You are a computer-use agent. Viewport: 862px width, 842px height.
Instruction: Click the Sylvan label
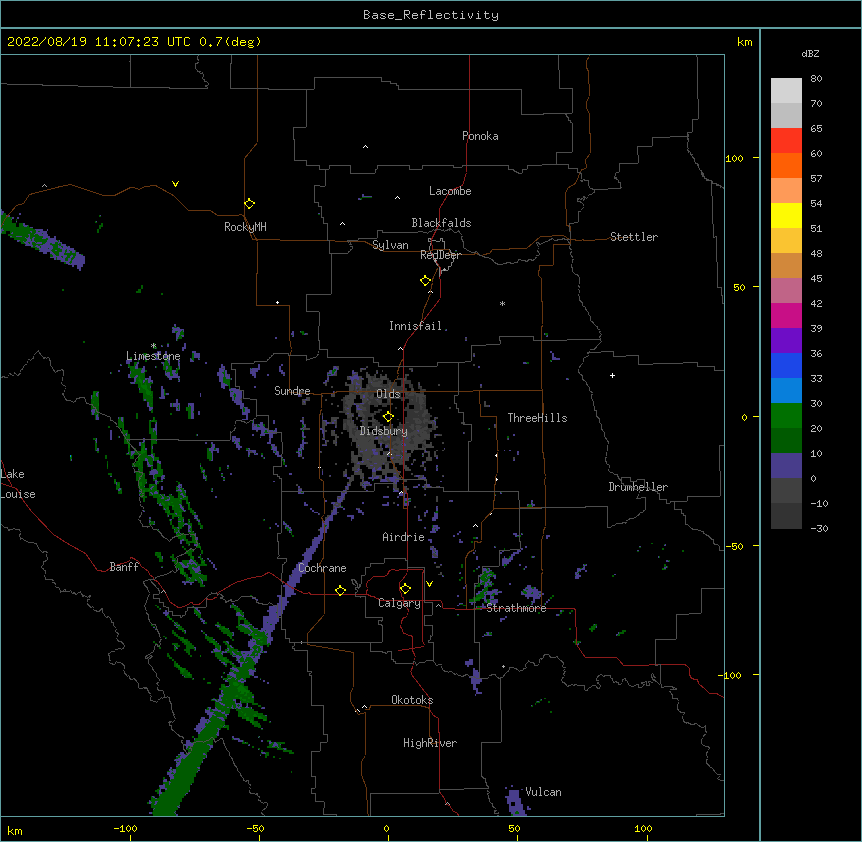[x=390, y=245]
